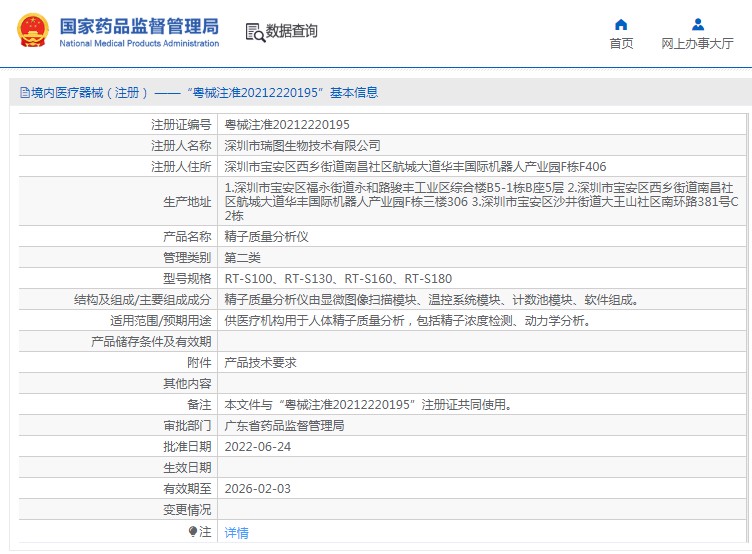Click the 产品技术要求 attachment entry
Viewport: 752px width, 554px height.
260,362
